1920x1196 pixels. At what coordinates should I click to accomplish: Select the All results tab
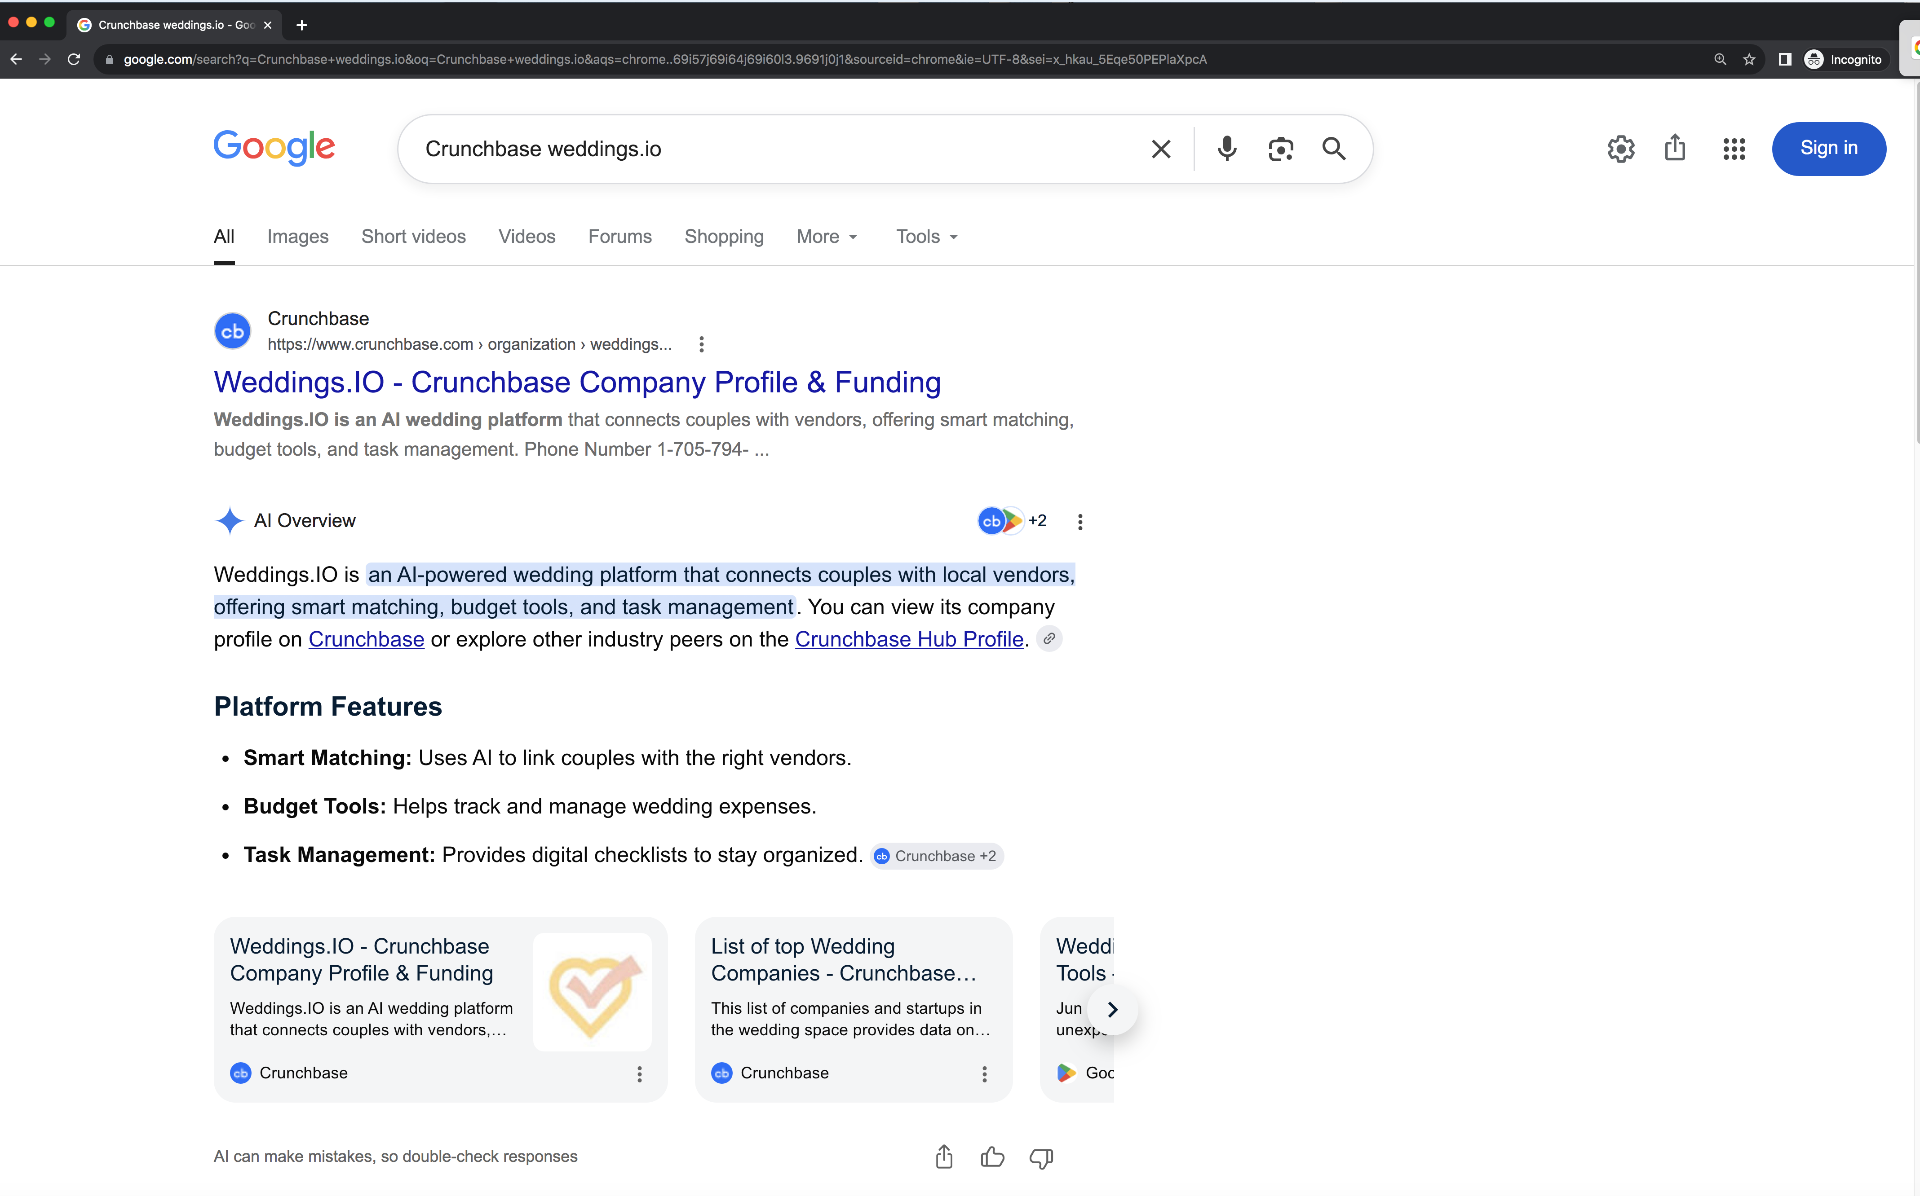click(224, 237)
